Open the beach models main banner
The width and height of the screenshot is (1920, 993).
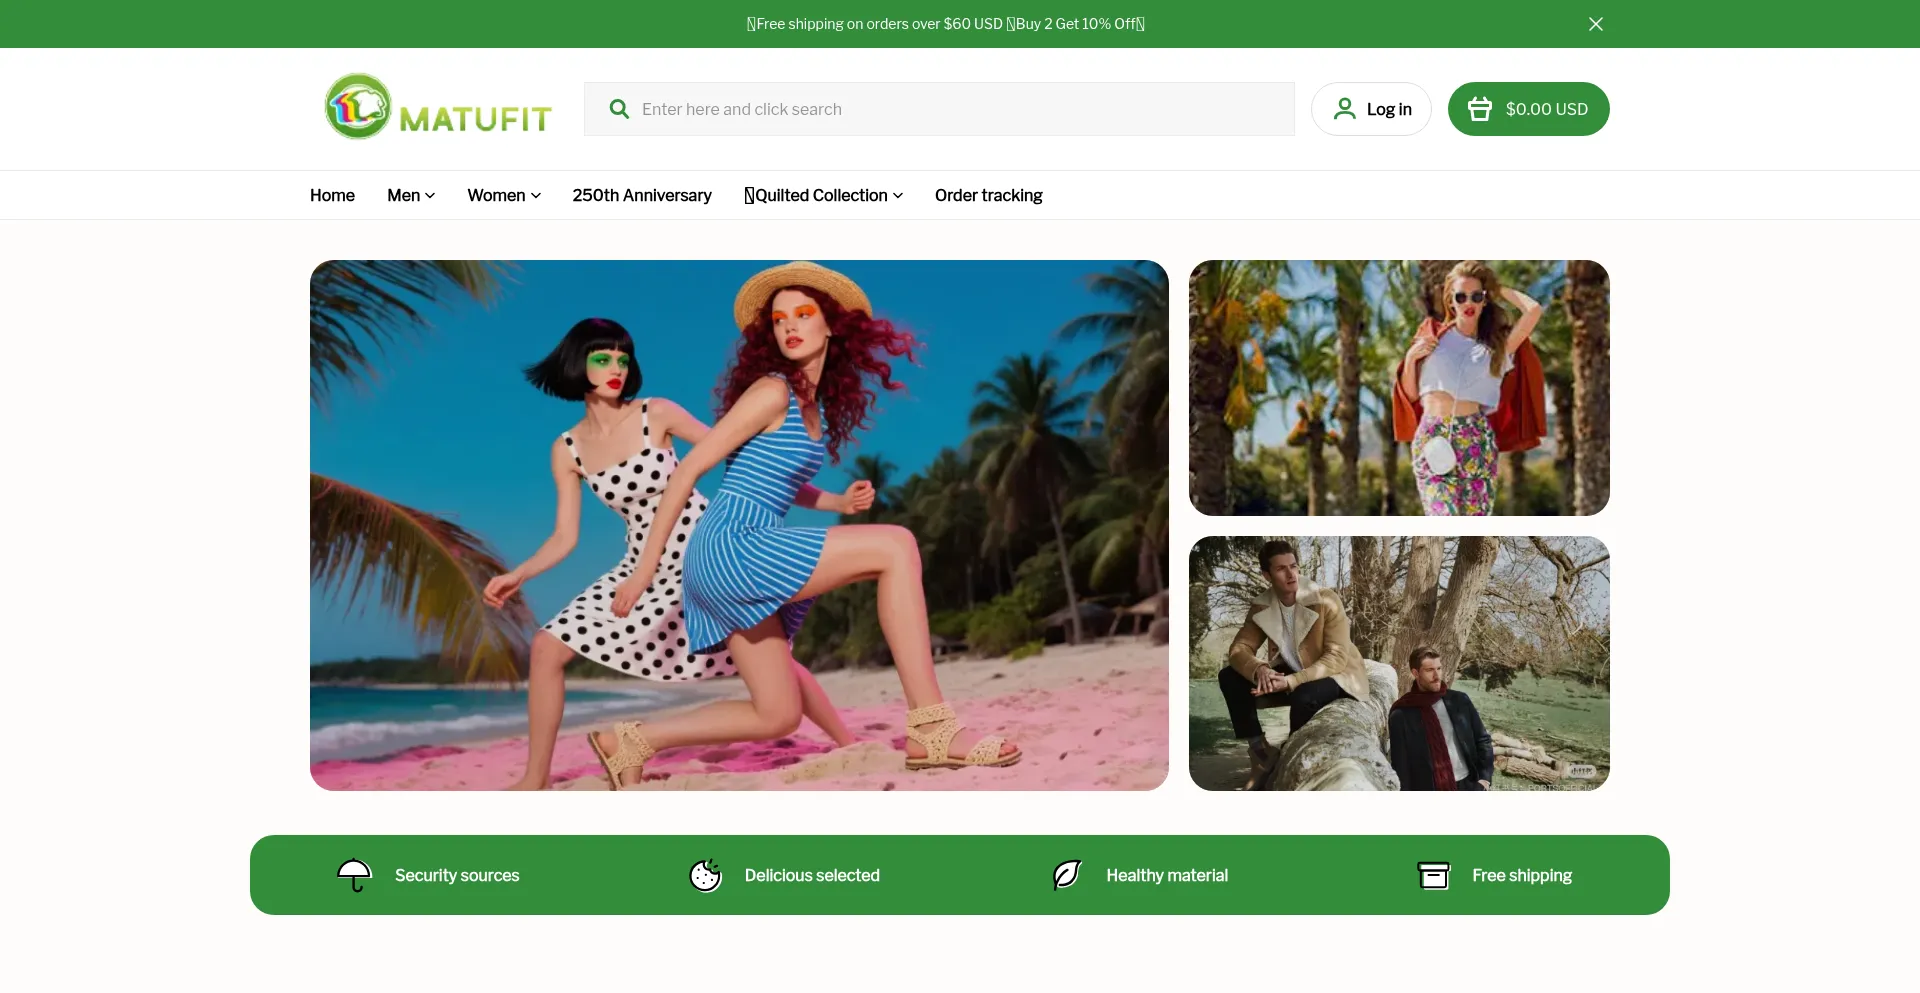point(739,525)
